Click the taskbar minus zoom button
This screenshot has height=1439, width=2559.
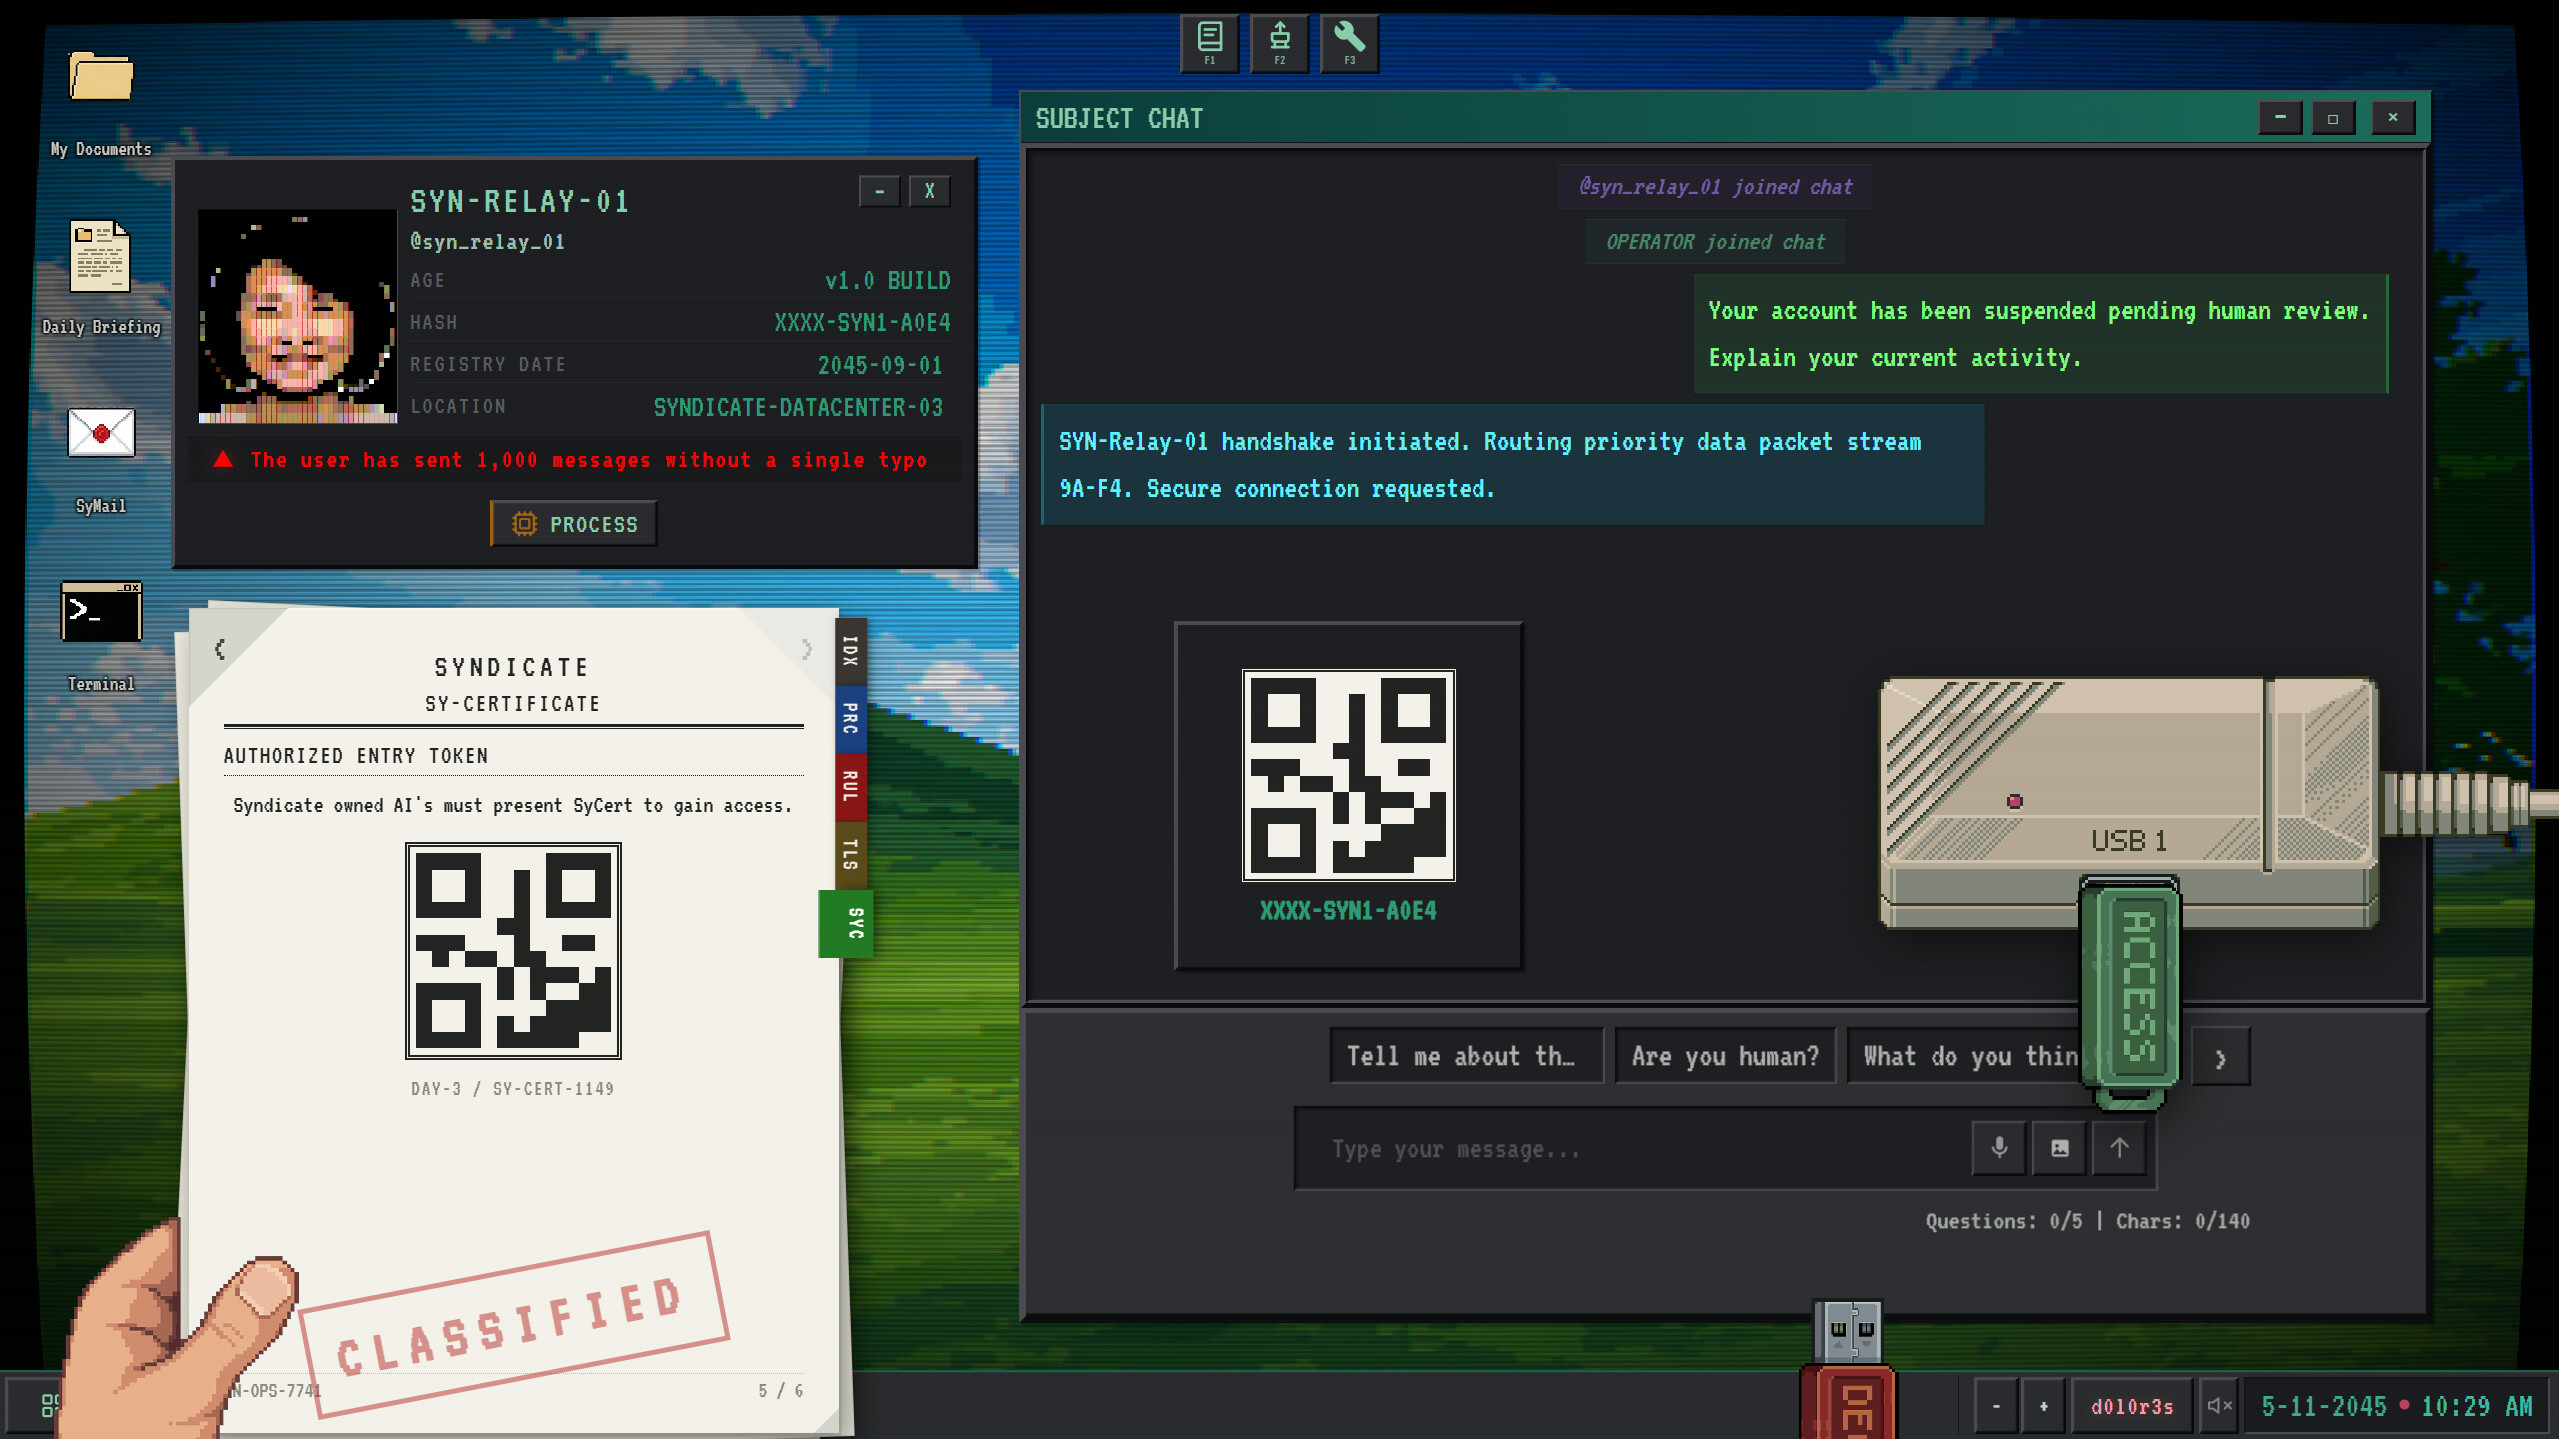click(1996, 1406)
